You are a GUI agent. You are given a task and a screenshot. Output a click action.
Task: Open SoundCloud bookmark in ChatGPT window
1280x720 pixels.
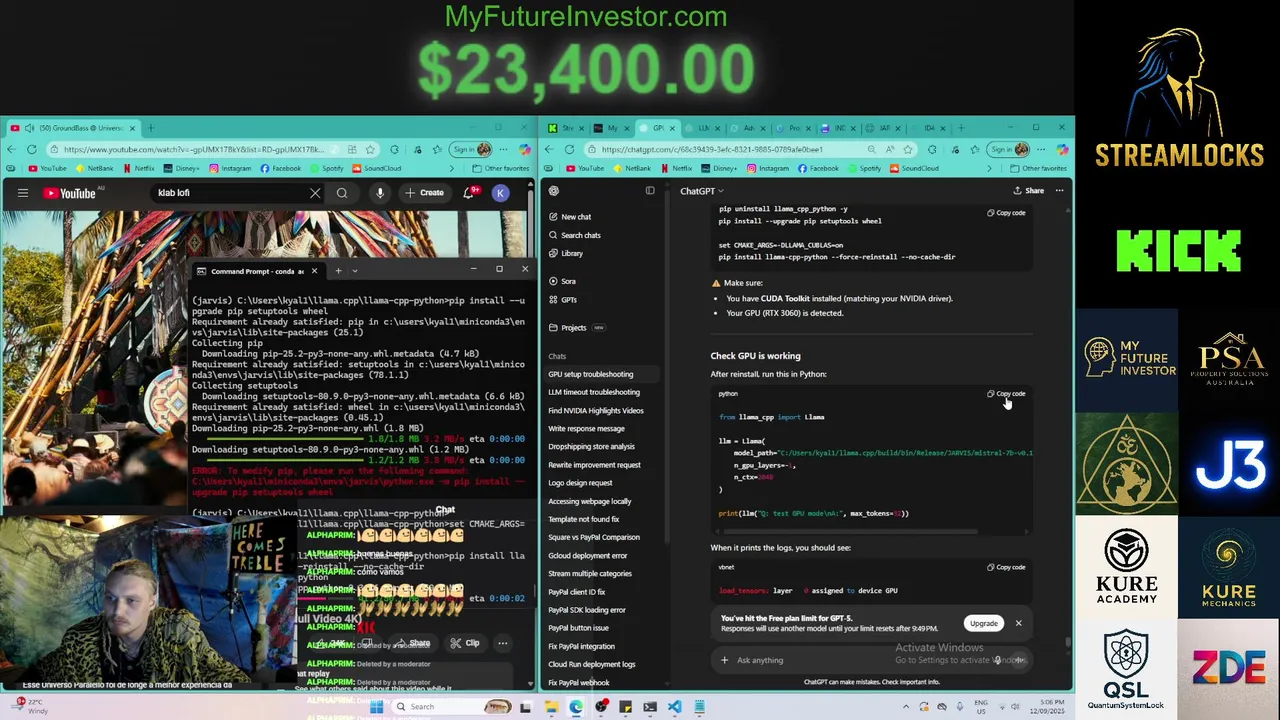click(x=915, y=168)
